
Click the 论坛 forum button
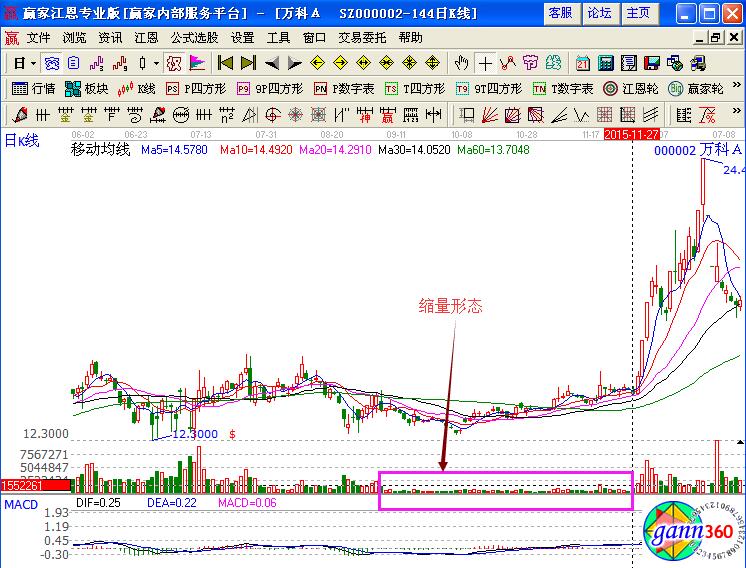[x=599, y=12]
